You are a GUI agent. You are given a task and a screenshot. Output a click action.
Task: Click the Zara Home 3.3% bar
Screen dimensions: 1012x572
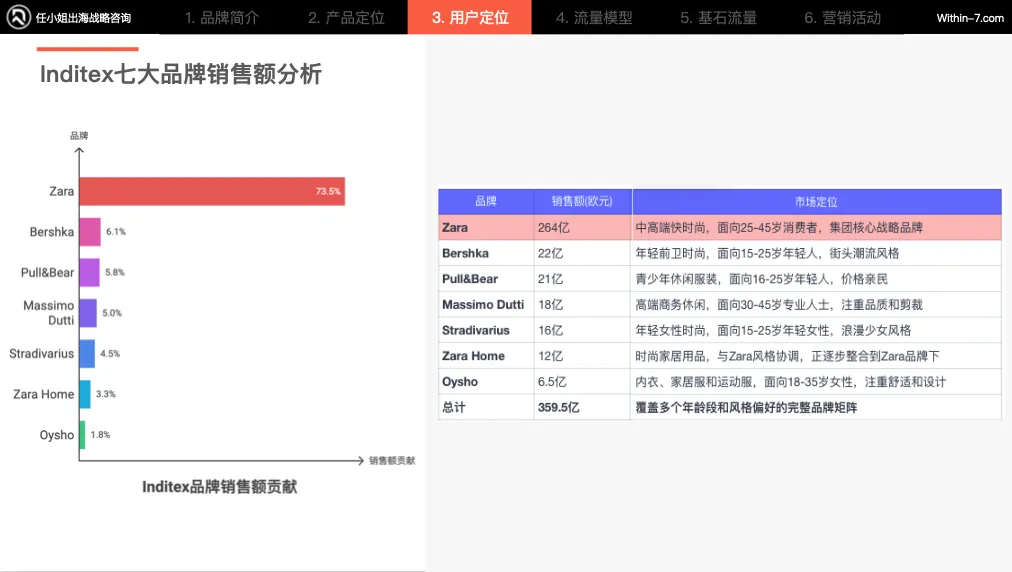click(x=85, y=394)
